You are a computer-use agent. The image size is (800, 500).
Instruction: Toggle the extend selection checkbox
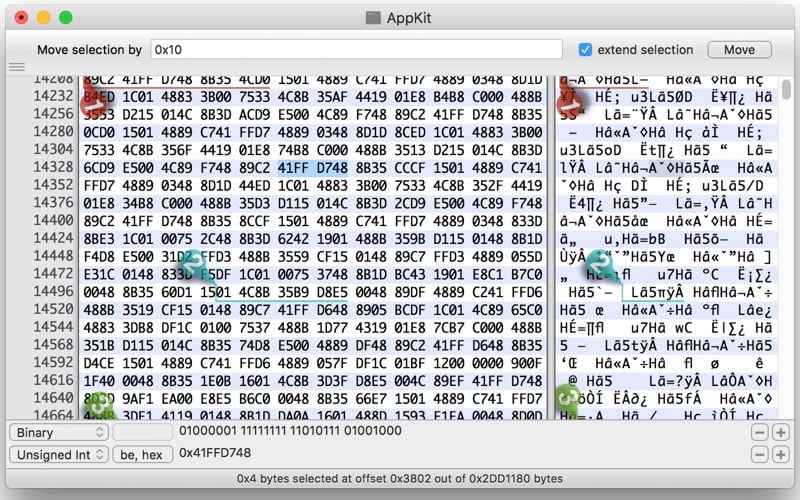pos(586,50)
